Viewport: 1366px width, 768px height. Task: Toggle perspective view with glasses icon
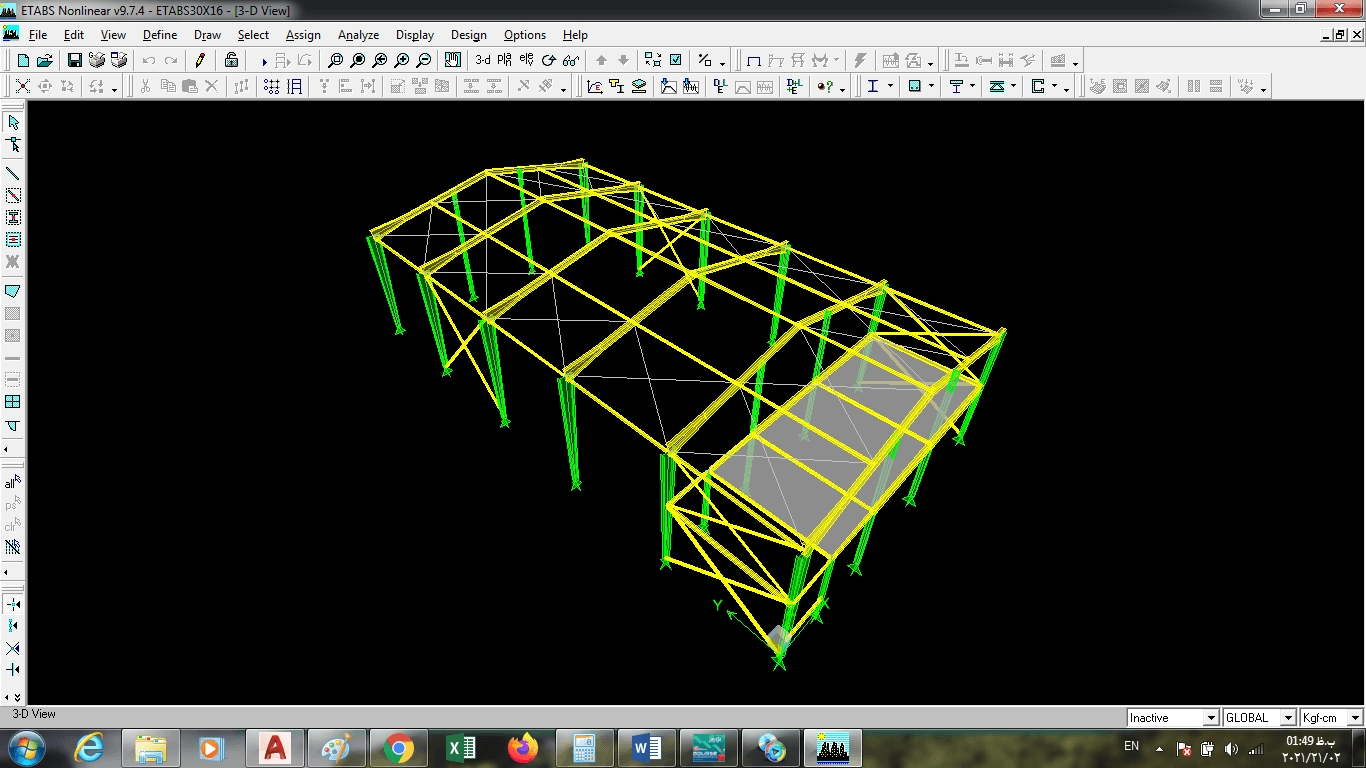pyautogui.click(x=571, y=60)
